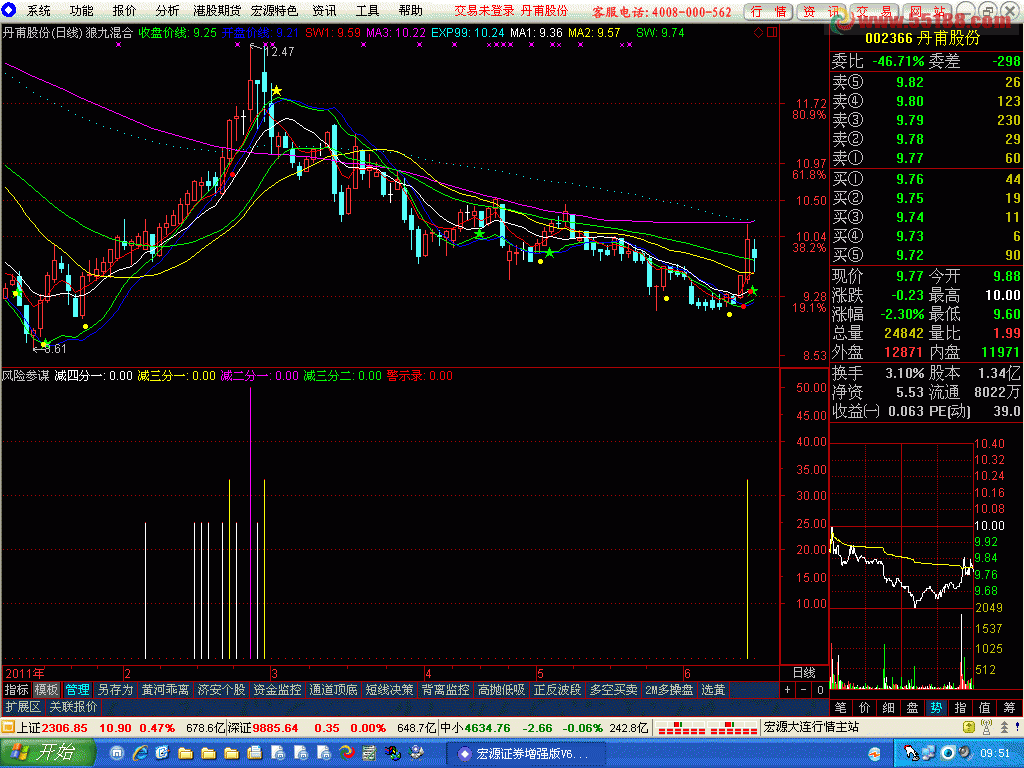Viewport: 1024px width, 768px height.
Task: Select the 指 tab in quote panel
Action: [x=961, y=707]
